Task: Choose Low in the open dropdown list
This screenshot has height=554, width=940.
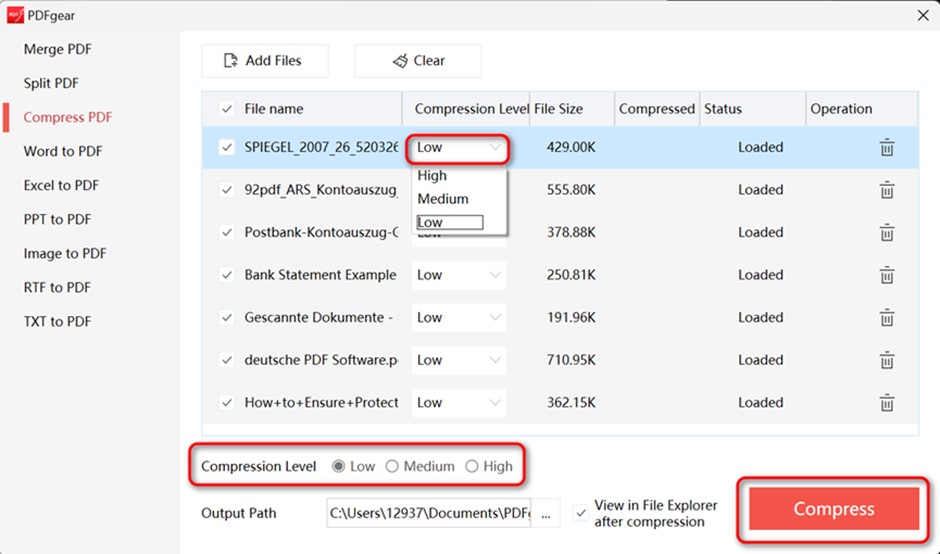Action: click(x=459, y=222)
